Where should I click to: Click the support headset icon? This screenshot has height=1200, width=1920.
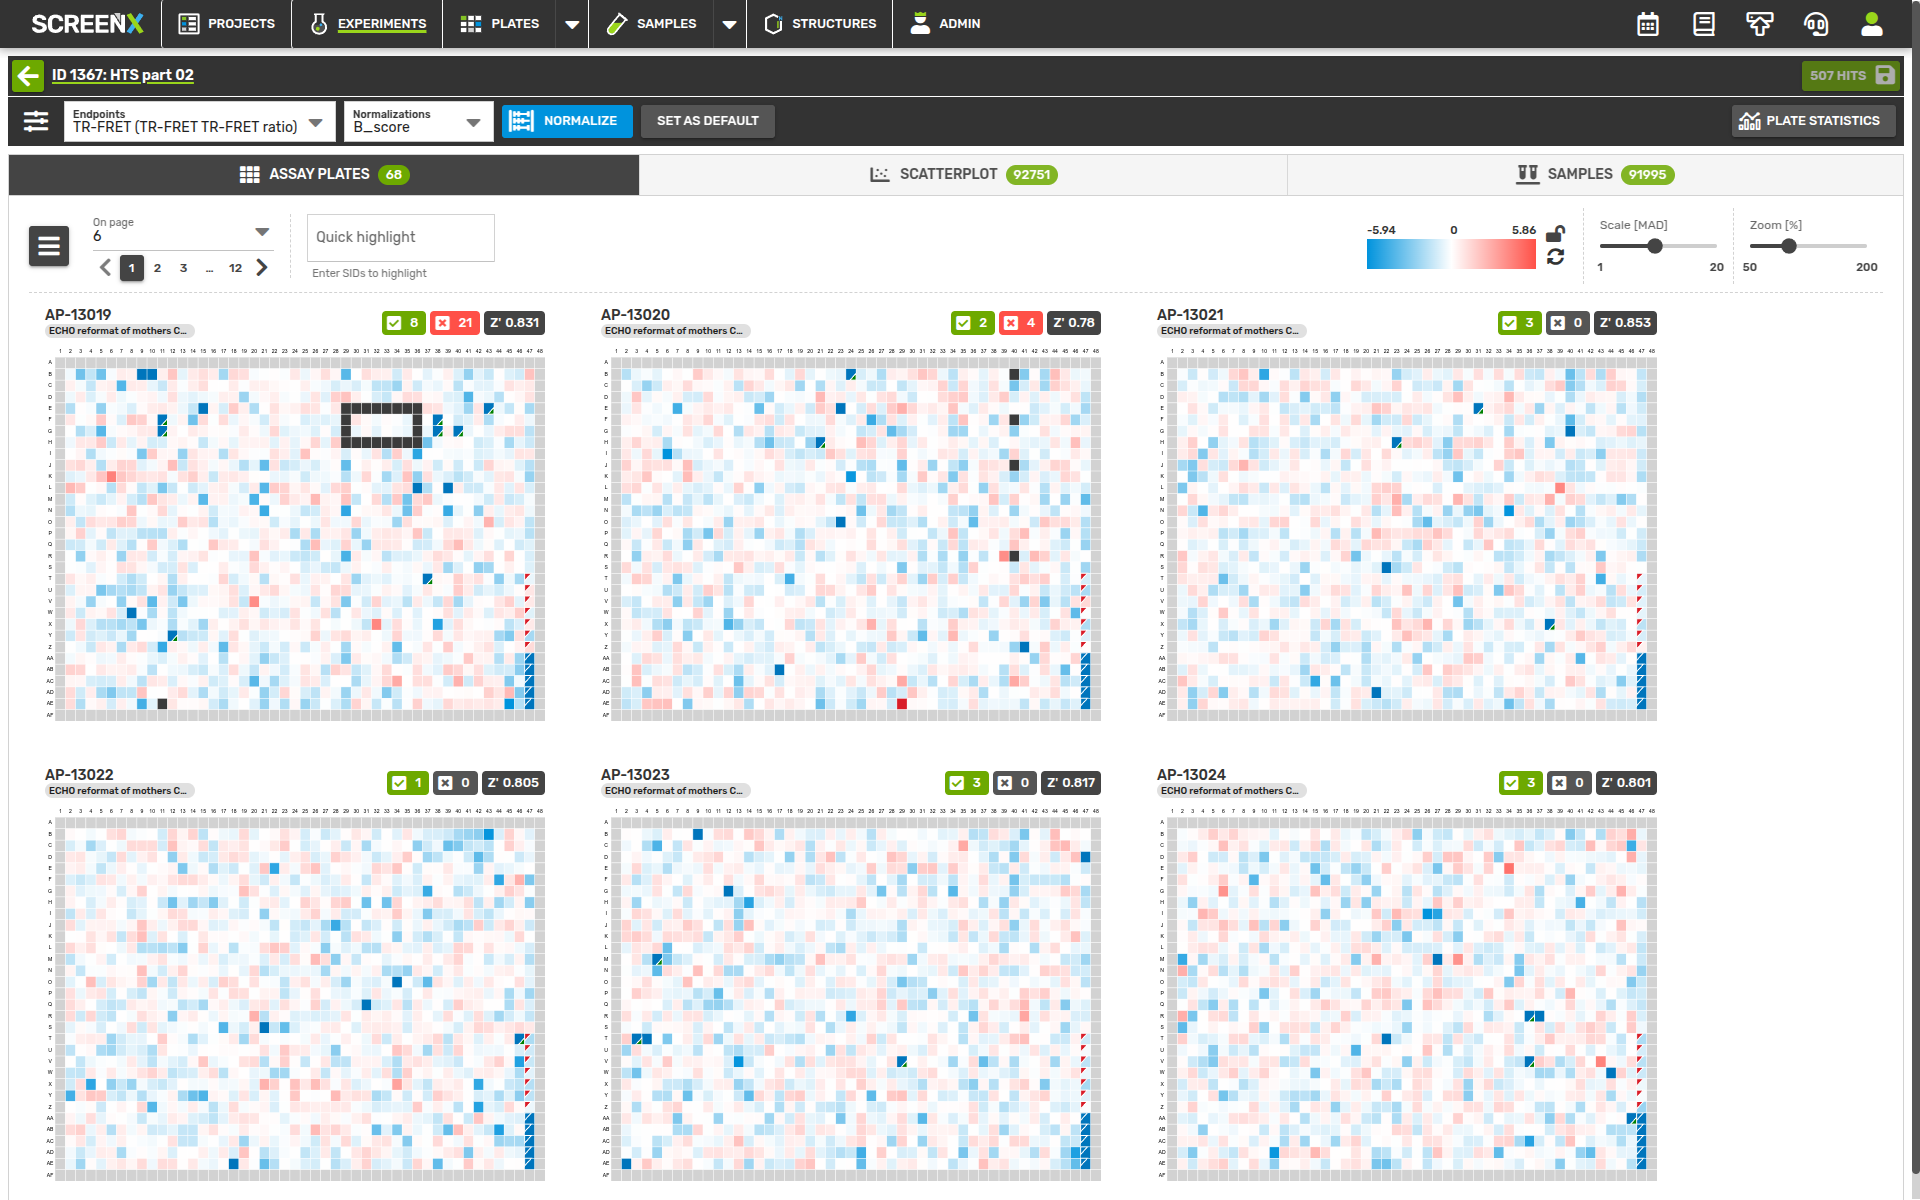(1816, 24)
